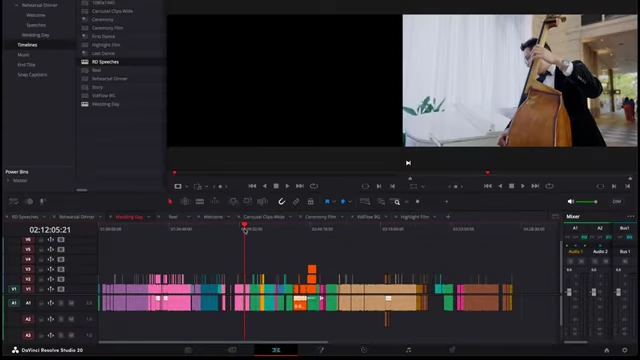
Task: Open the Deliver page rocket icon
Action: [x=452, y=350]
